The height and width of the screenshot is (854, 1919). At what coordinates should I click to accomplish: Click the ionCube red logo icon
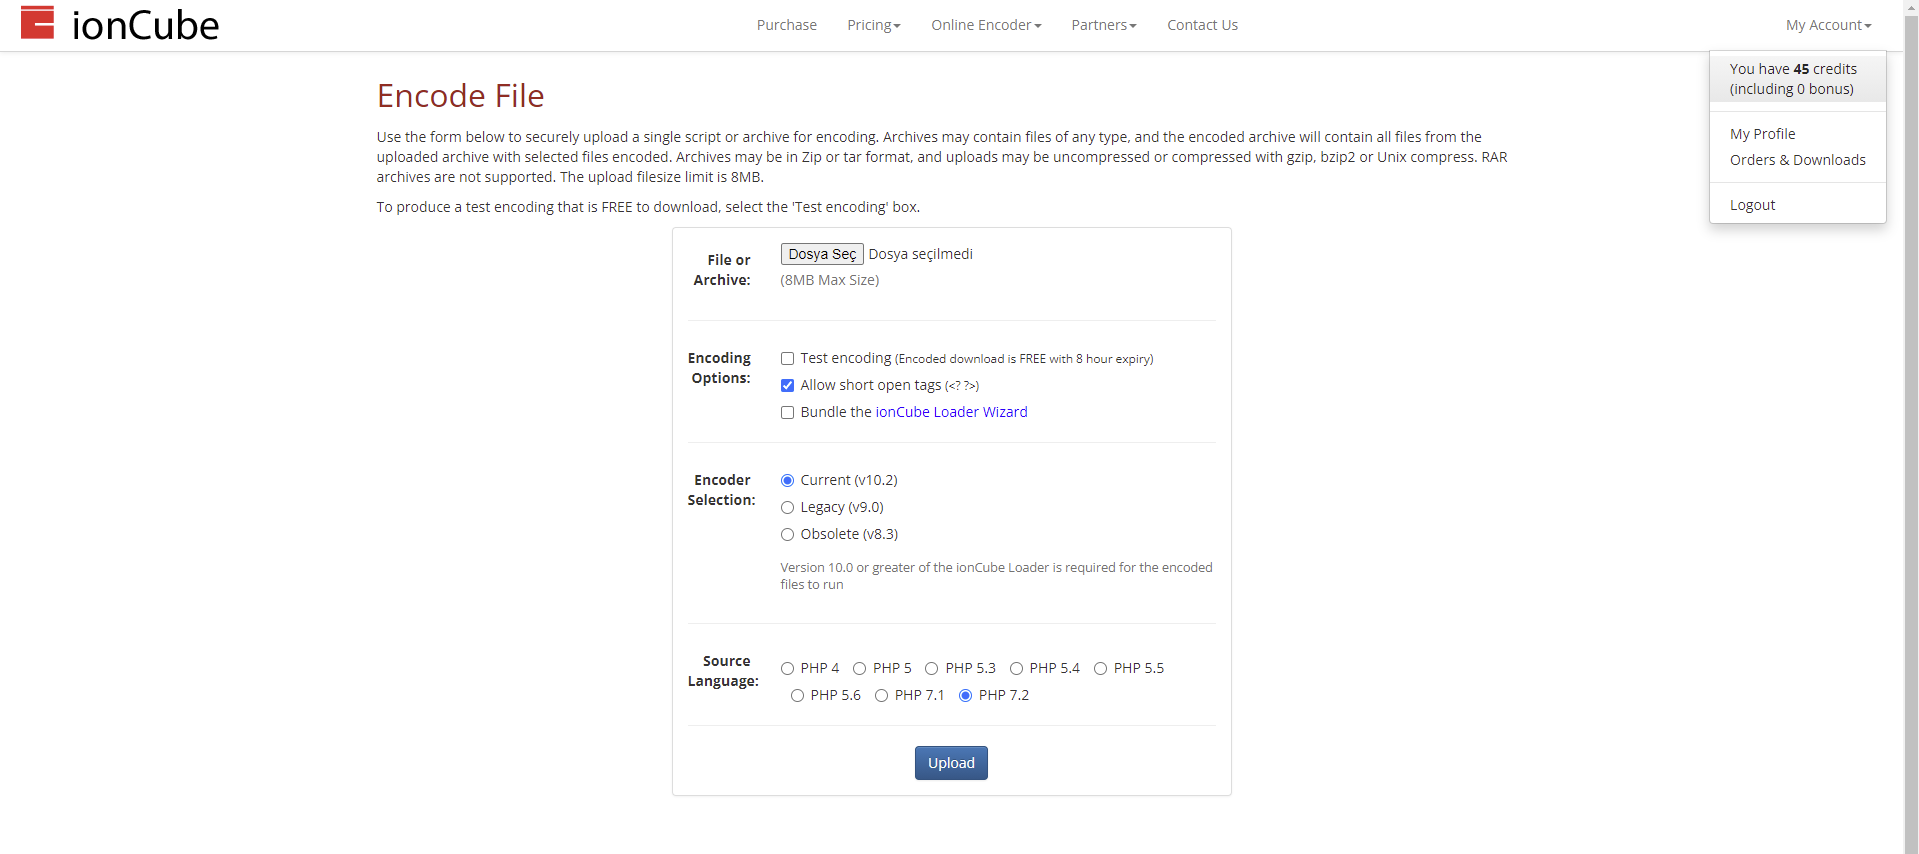[x=37, y=22]
